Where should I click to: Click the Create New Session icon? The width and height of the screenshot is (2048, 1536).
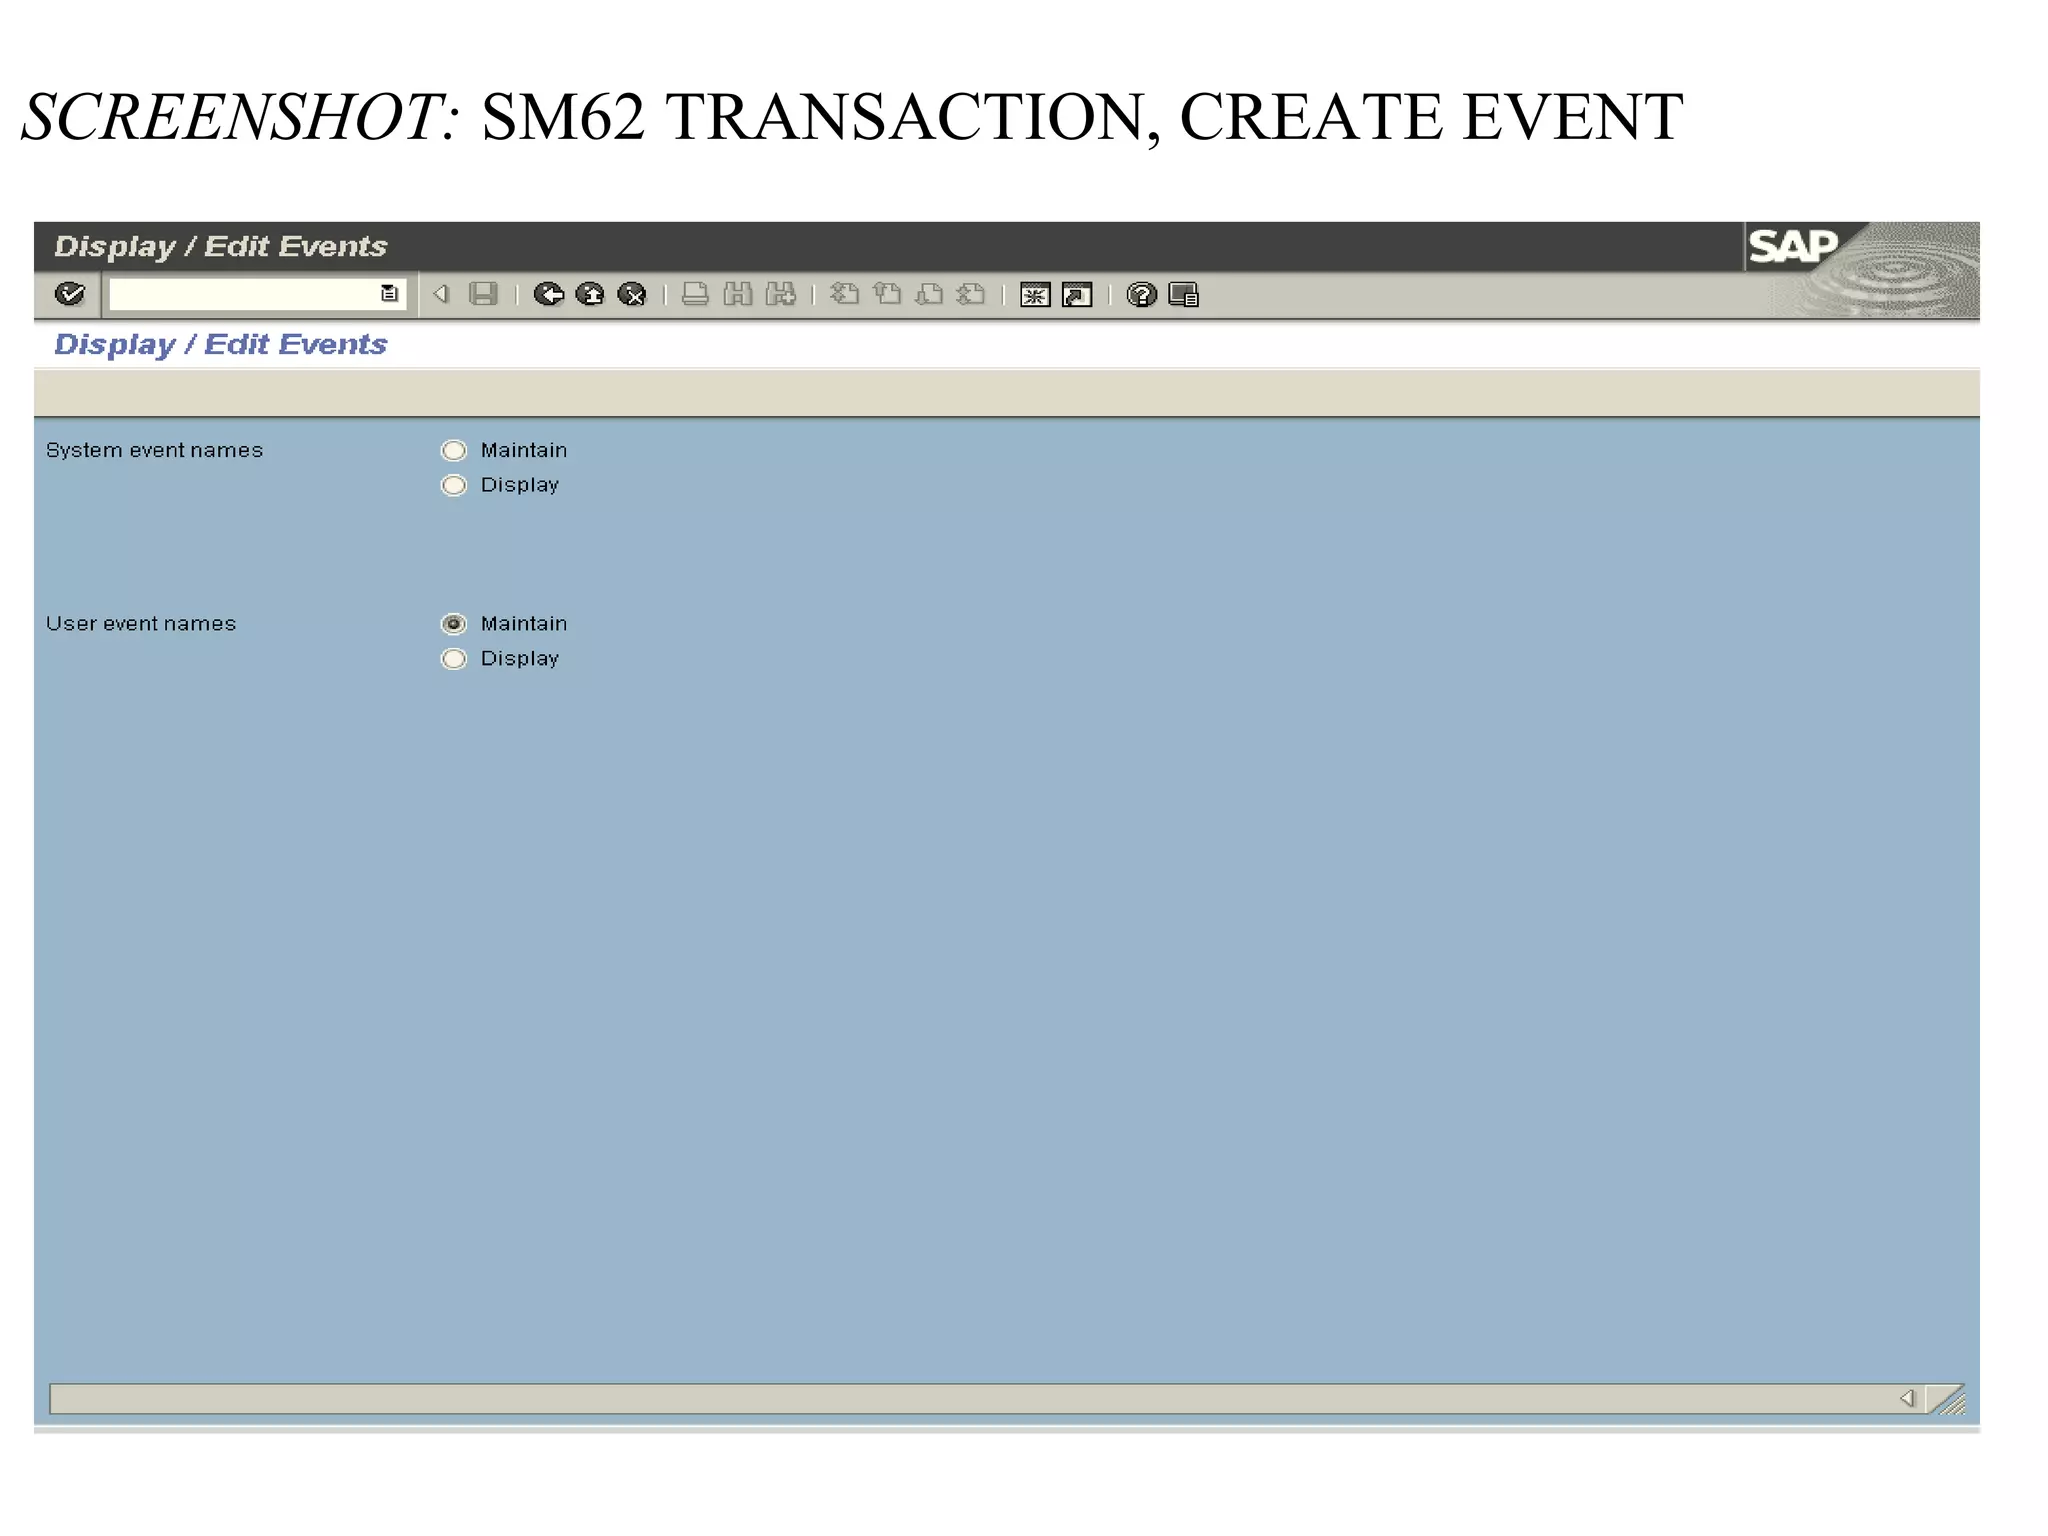(1034, 295)
